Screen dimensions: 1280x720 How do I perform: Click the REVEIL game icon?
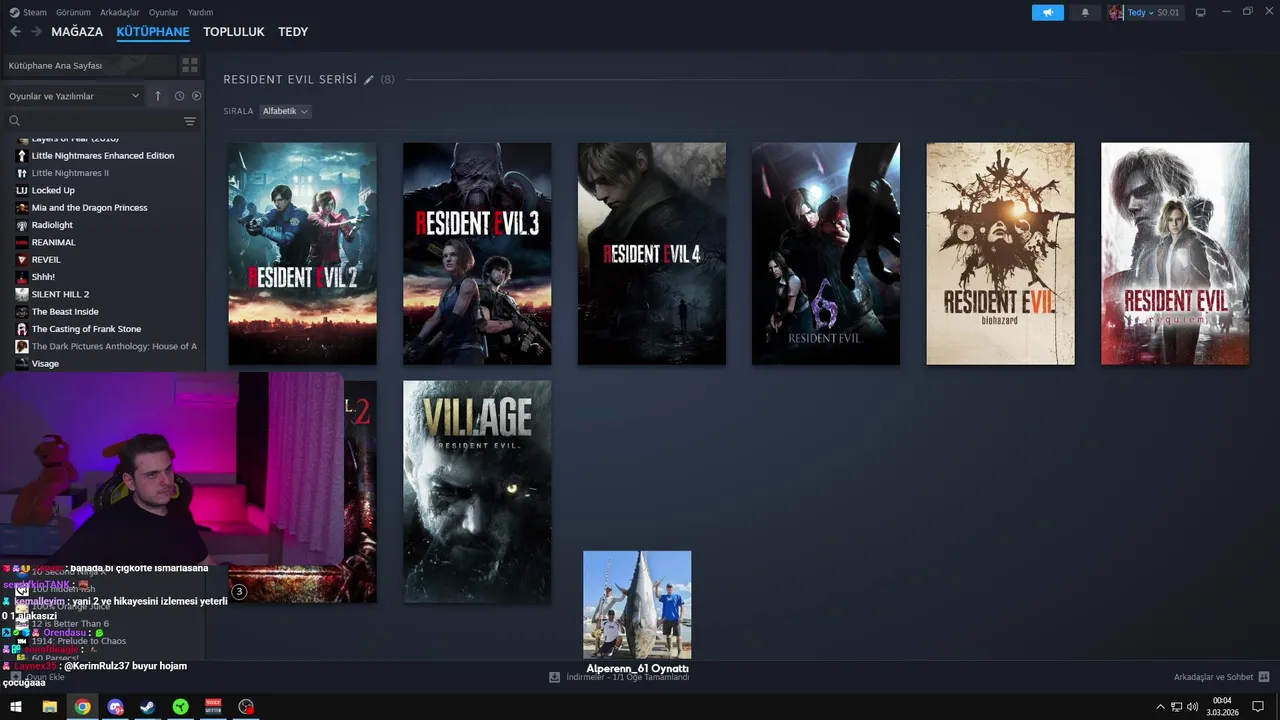click(22, 260)
